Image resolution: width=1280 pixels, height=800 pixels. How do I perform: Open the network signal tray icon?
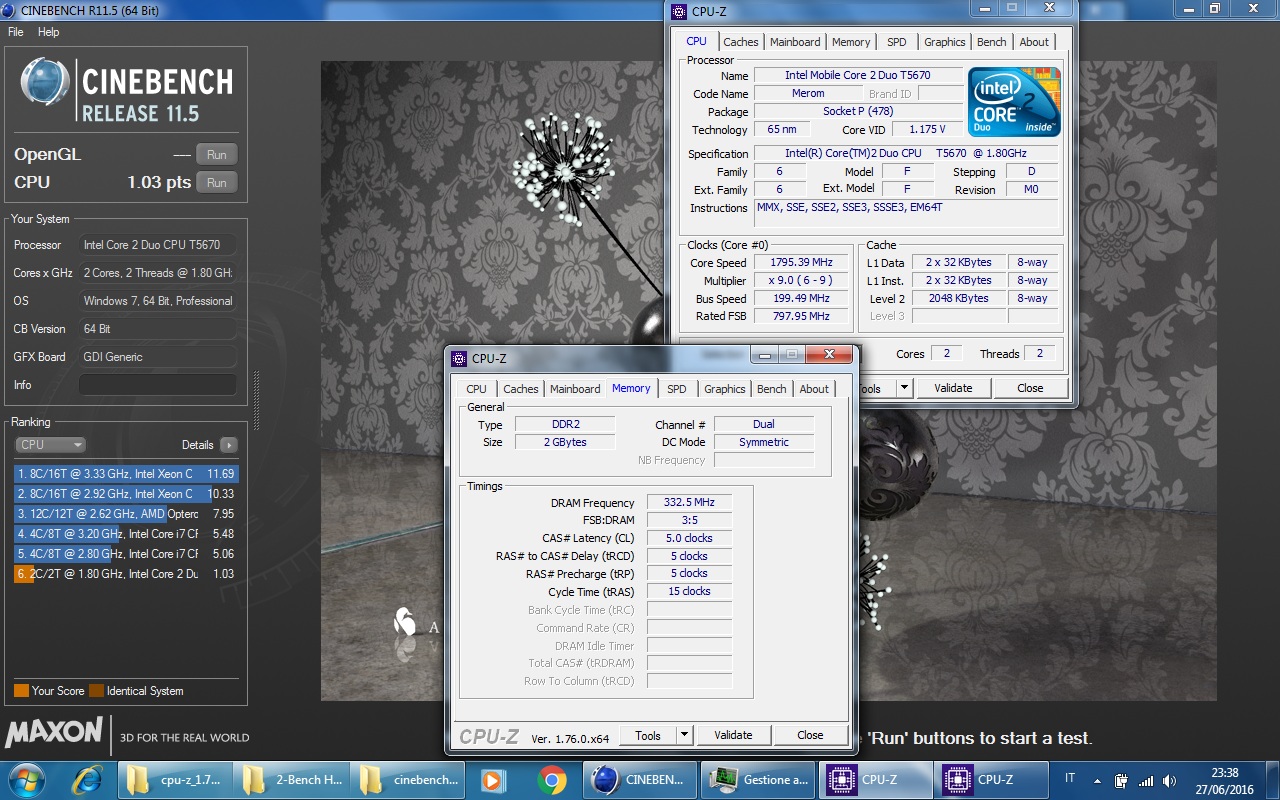1146,780
